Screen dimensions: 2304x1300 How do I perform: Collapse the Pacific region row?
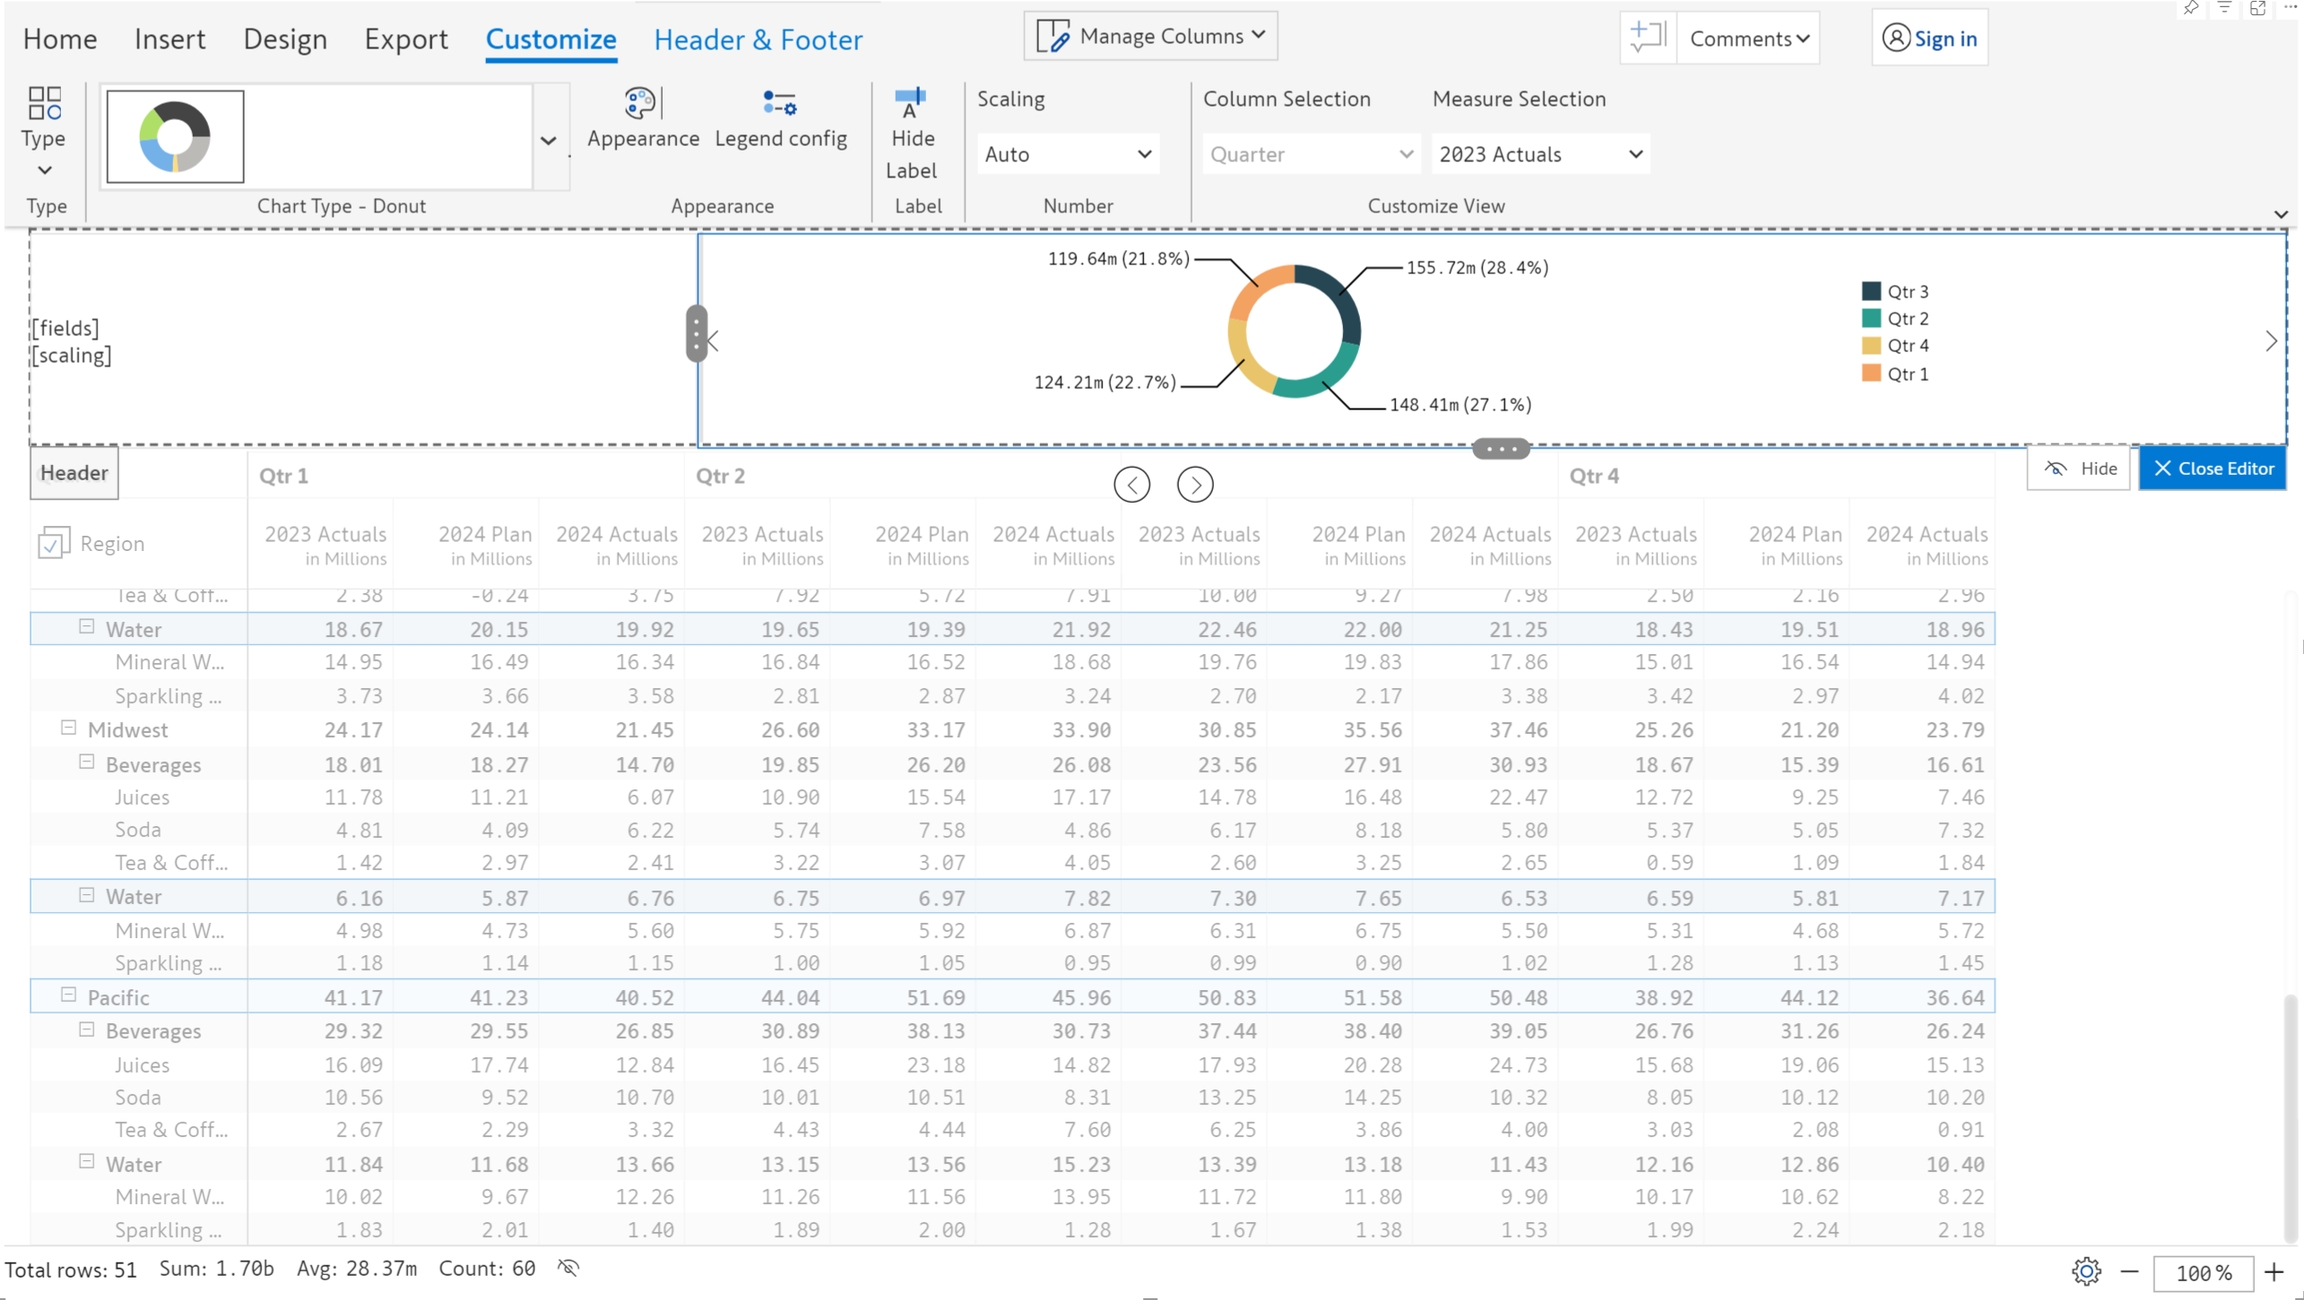pyautogui.click(x=68, y=995)
